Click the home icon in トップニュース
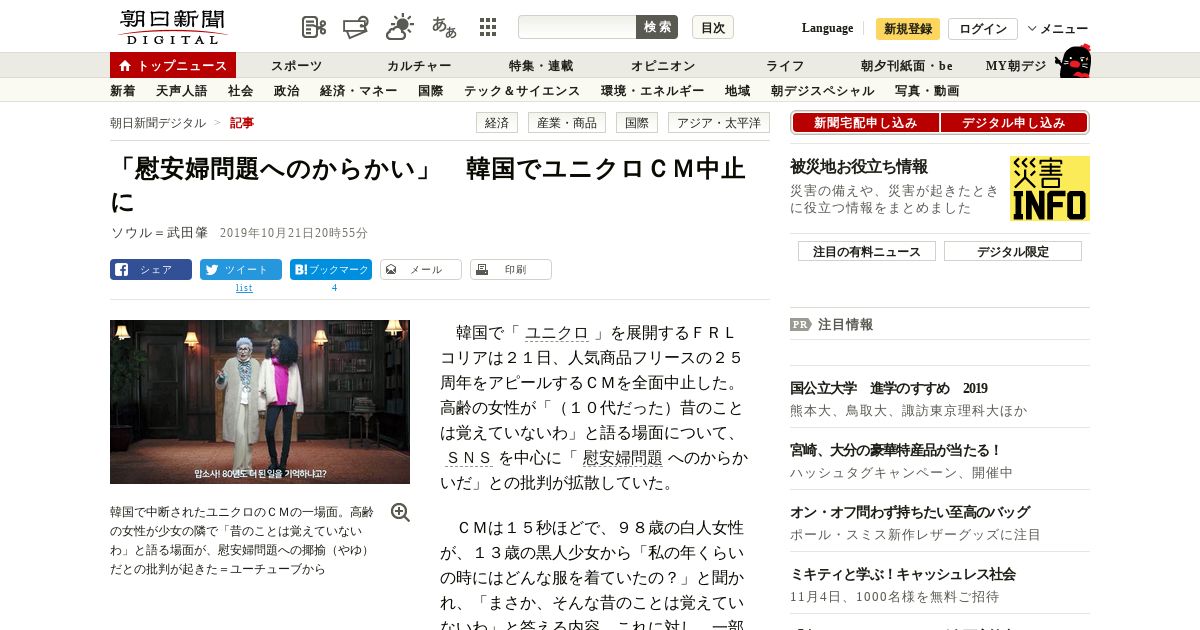This screenshot has width=1200, height=630. (x=125, y=65)
